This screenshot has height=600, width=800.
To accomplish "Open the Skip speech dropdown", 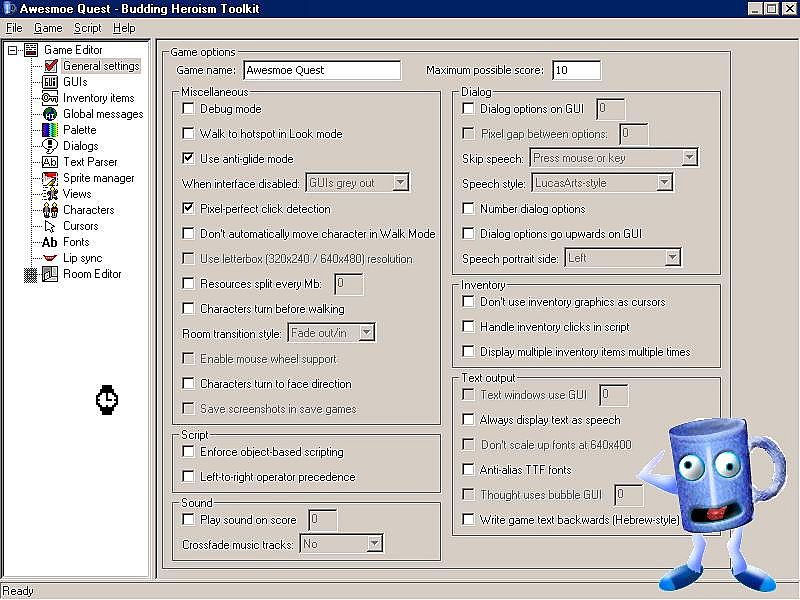I will (689, 157).
